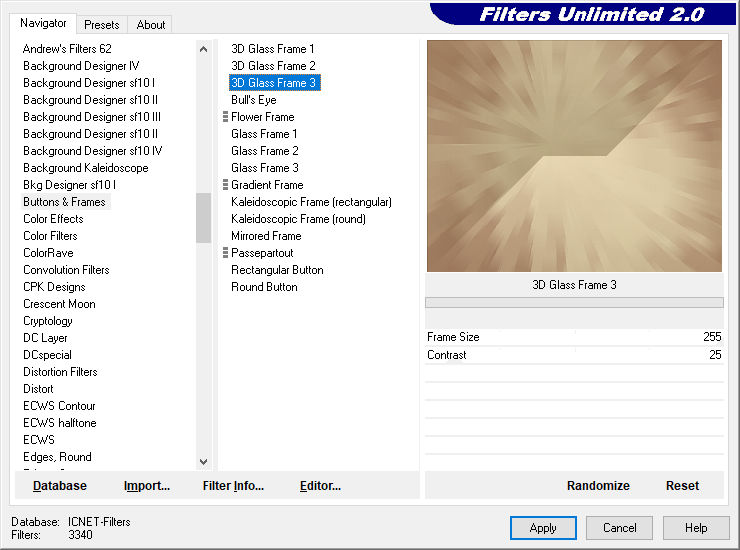Choose Glass Frame 2 filter
Image resolution: width=740 pixels, height=550 pixels.
point(265,151)
